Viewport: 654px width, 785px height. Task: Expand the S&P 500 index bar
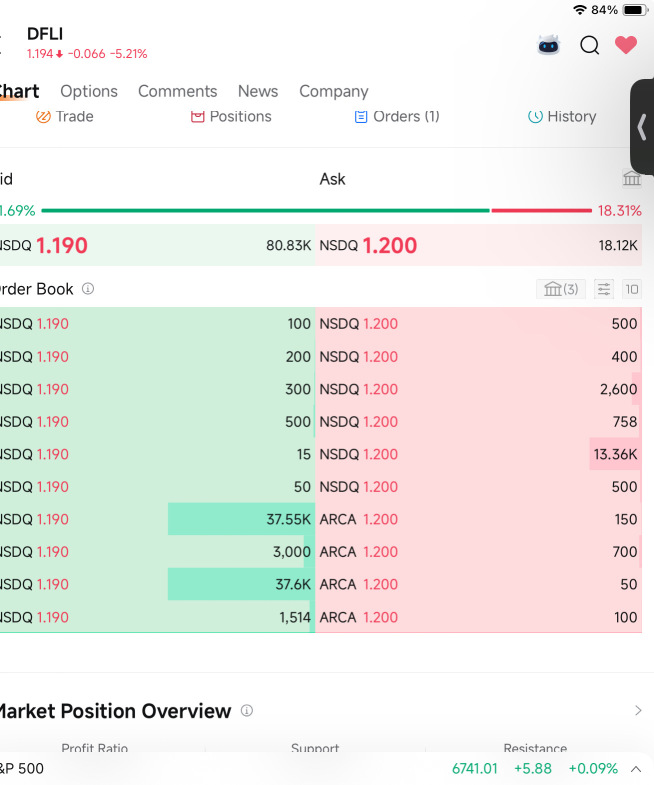[636, 769]
